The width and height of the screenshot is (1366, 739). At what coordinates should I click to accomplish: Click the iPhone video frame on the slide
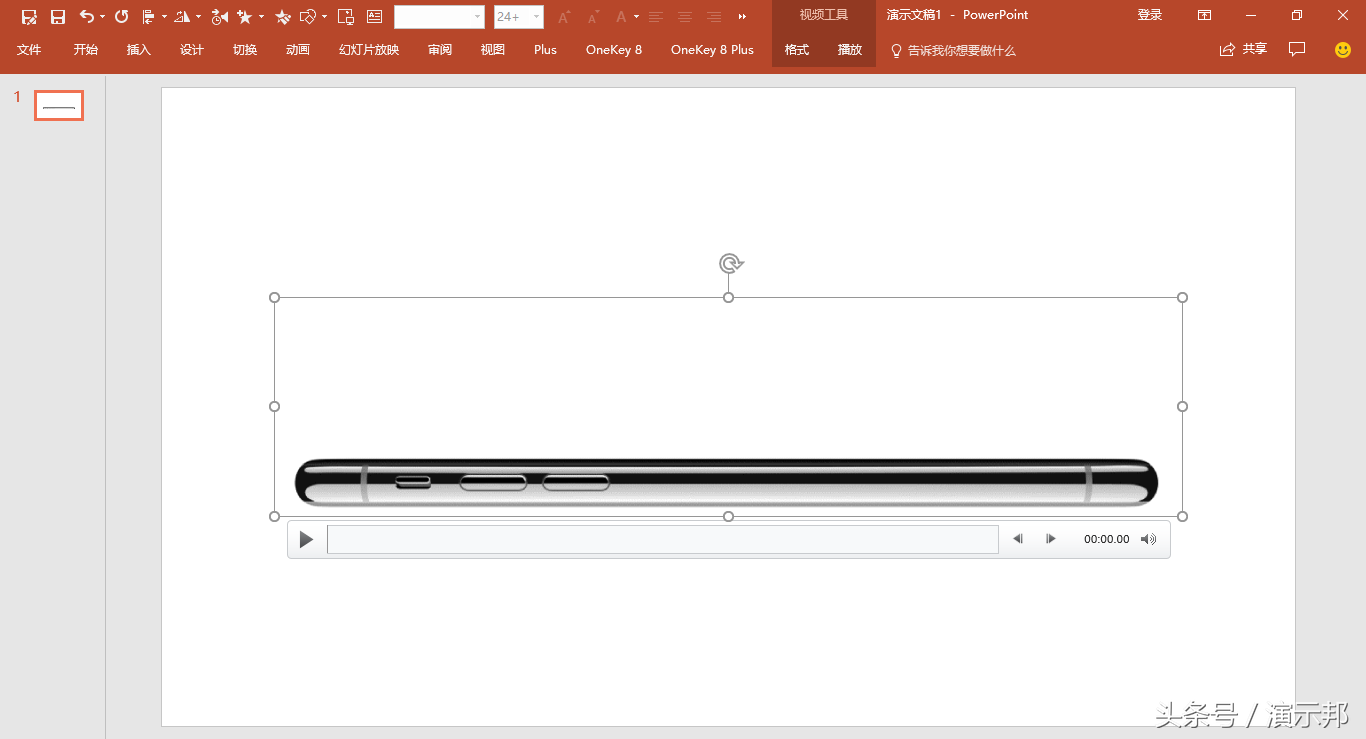coord(728,406)
